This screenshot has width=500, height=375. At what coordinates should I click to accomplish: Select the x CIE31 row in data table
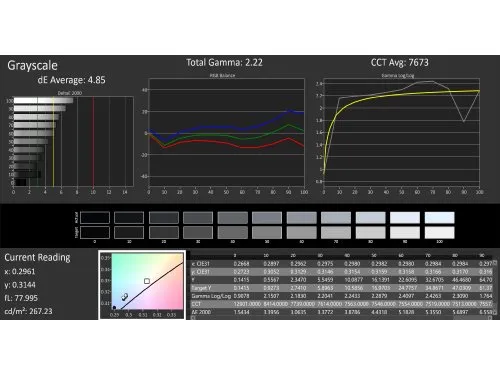(x=342, y=264)
